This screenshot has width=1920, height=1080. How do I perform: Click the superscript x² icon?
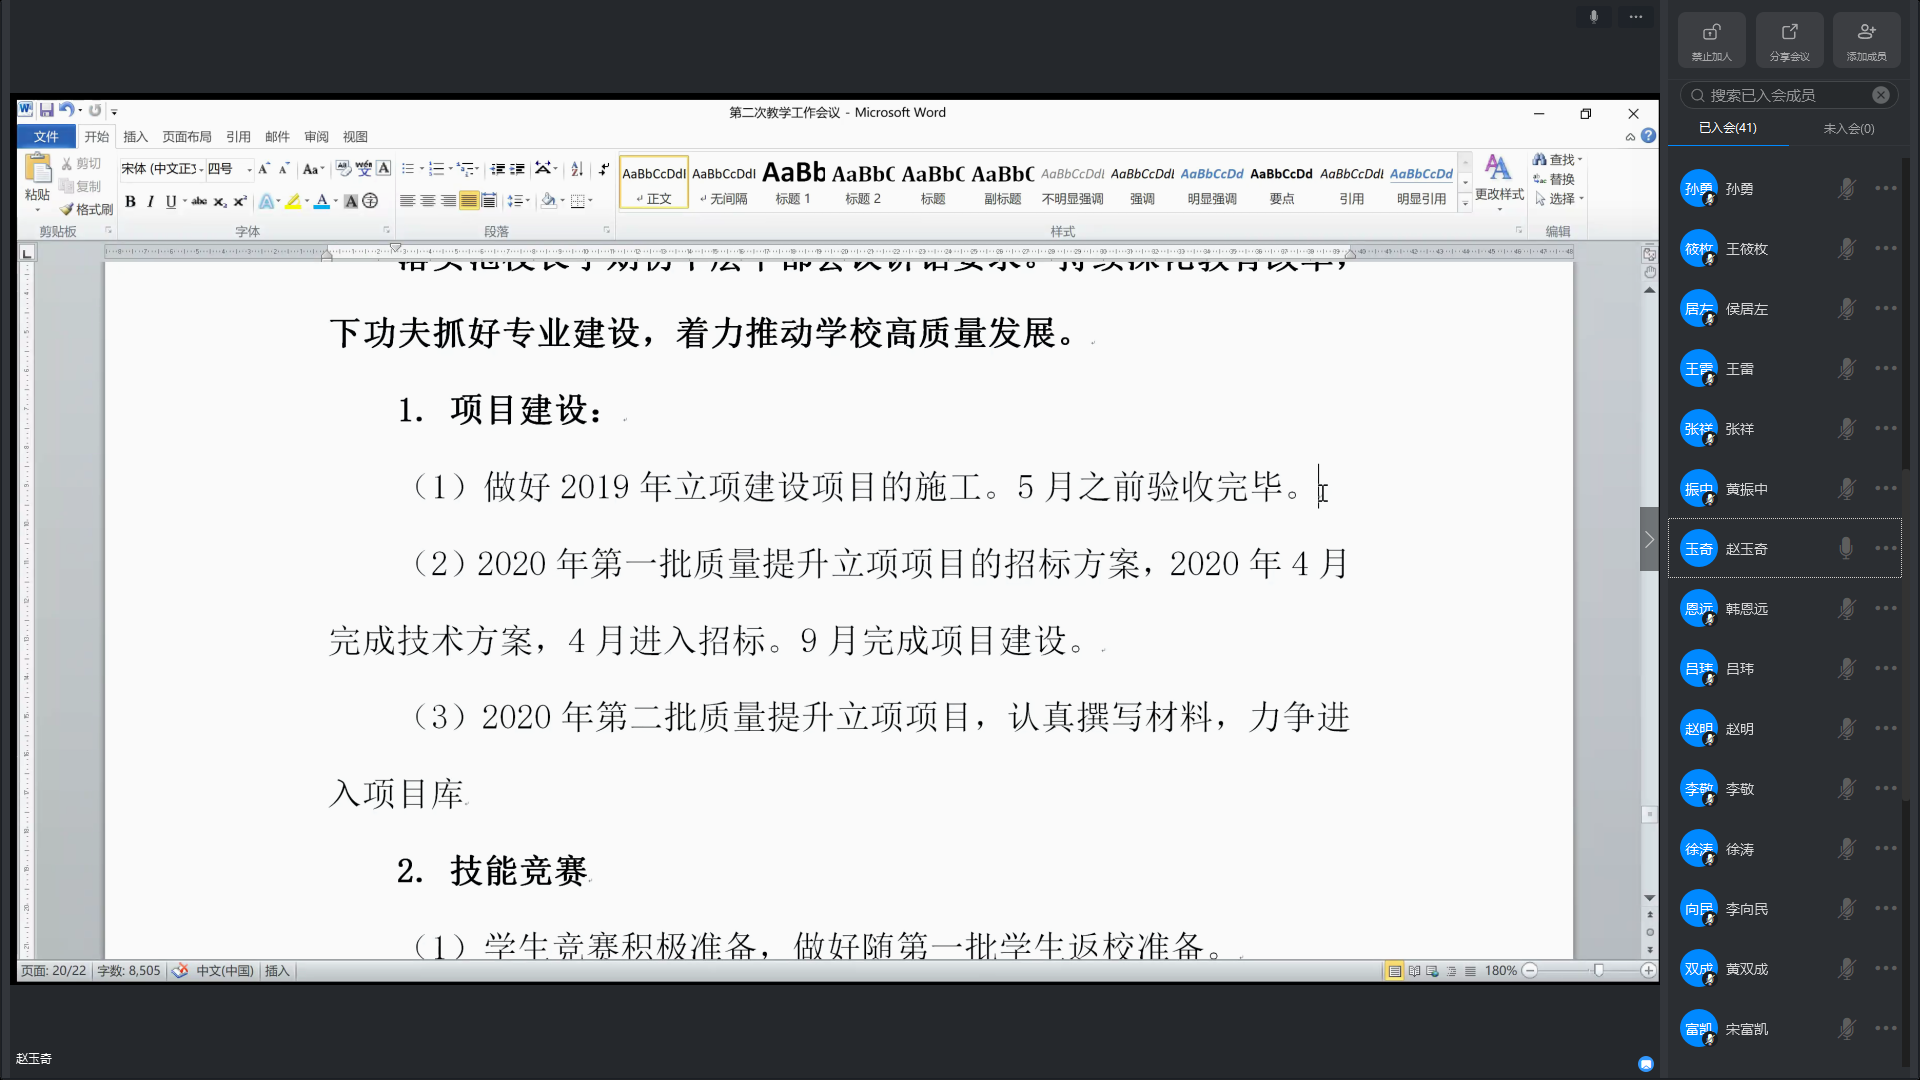click(x=240, y=201)
